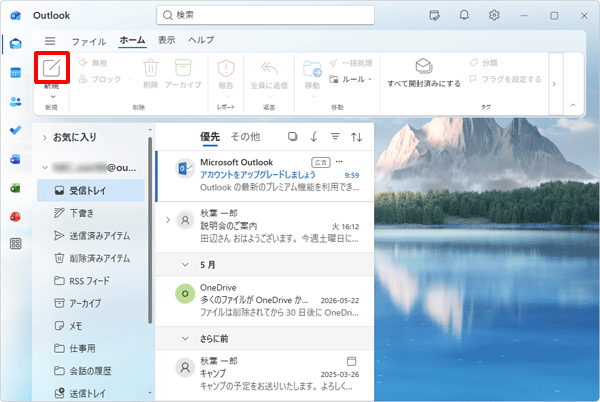600x402 pixels.
Task: Open the My Day icon in title bar
Action: coord(434,15)
